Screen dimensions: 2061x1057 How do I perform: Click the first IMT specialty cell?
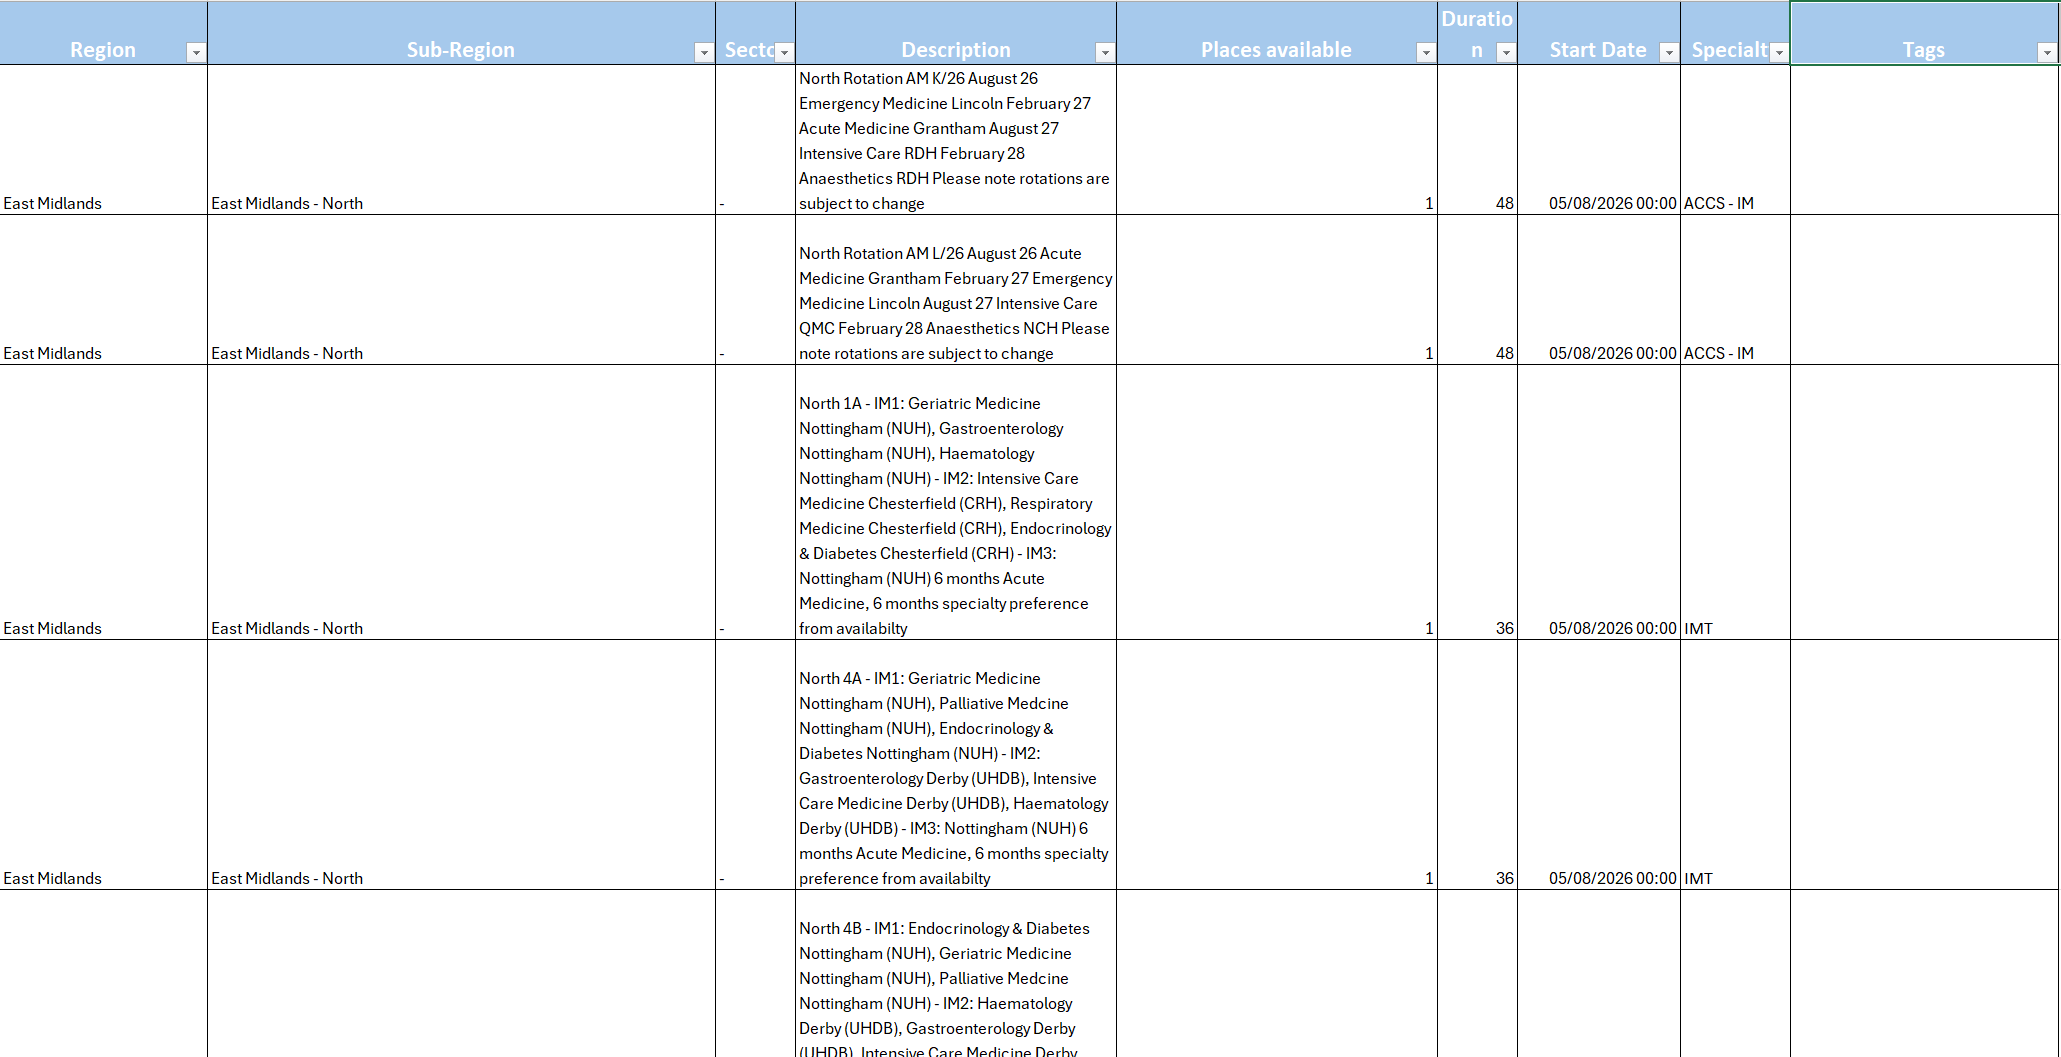tap(1734, 628)
